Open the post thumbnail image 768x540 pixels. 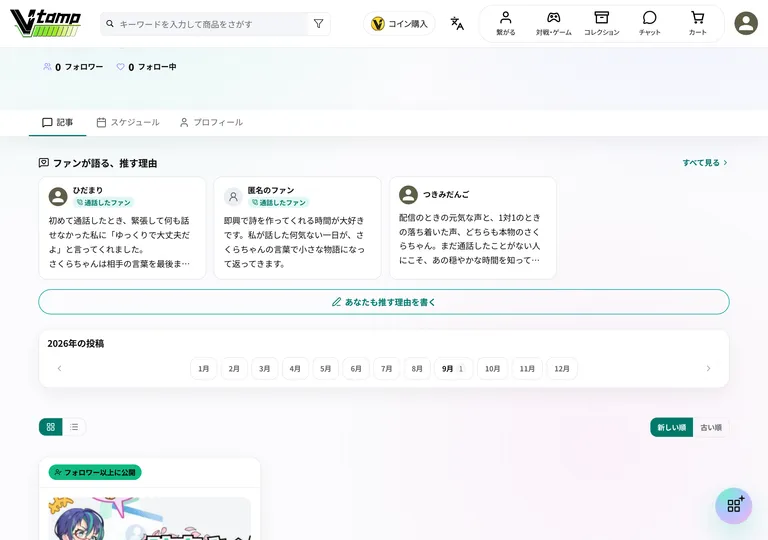tap(149, 518)
